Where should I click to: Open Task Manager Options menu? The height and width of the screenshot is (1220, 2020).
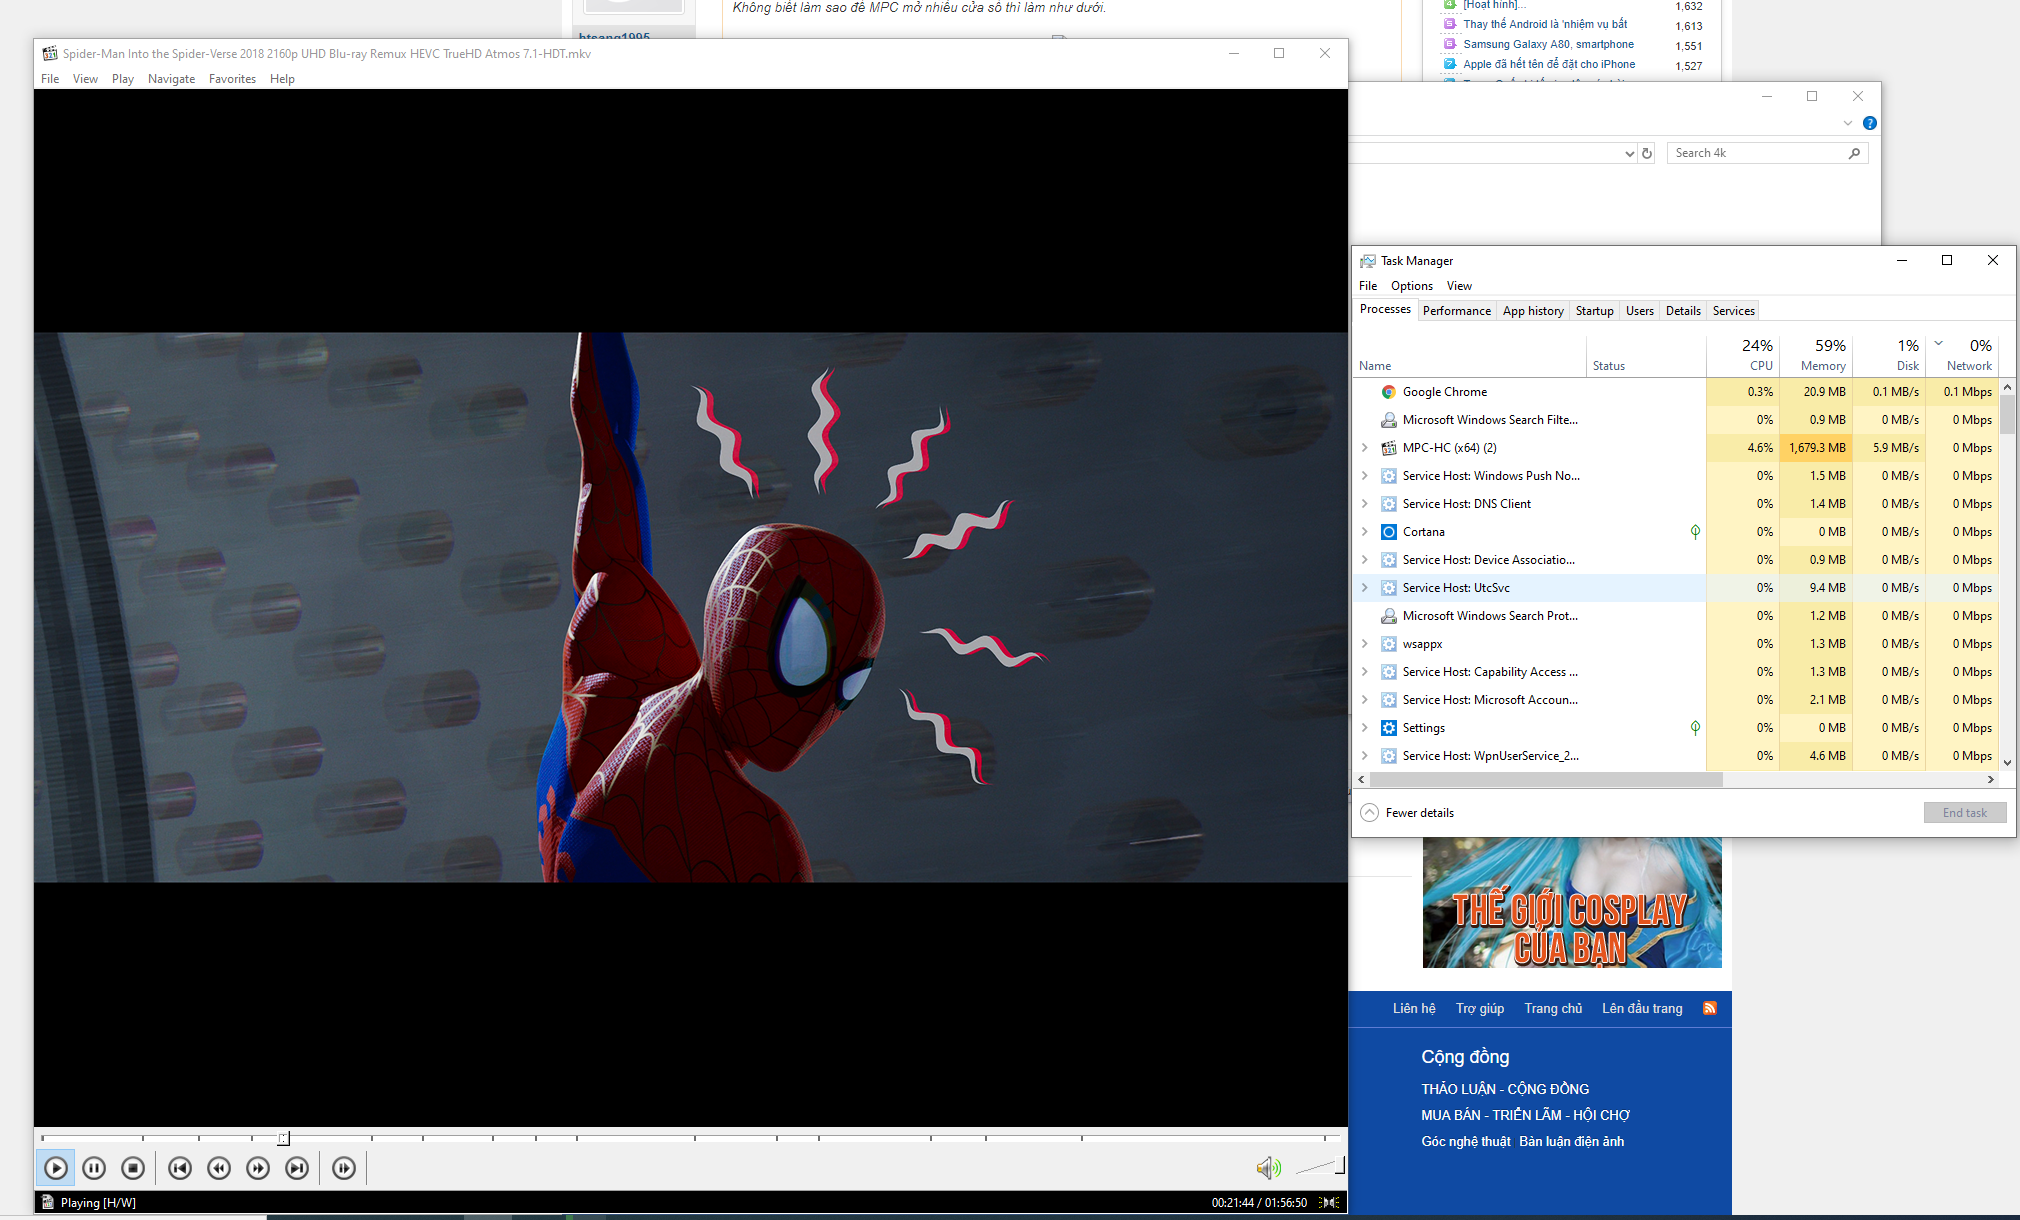pyautogui.click(x=1411, y=286)
